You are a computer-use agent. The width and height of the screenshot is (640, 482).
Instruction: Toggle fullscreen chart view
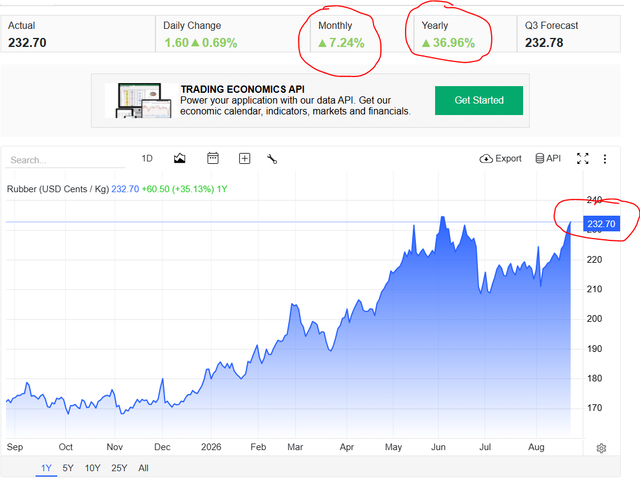point(582,158)
